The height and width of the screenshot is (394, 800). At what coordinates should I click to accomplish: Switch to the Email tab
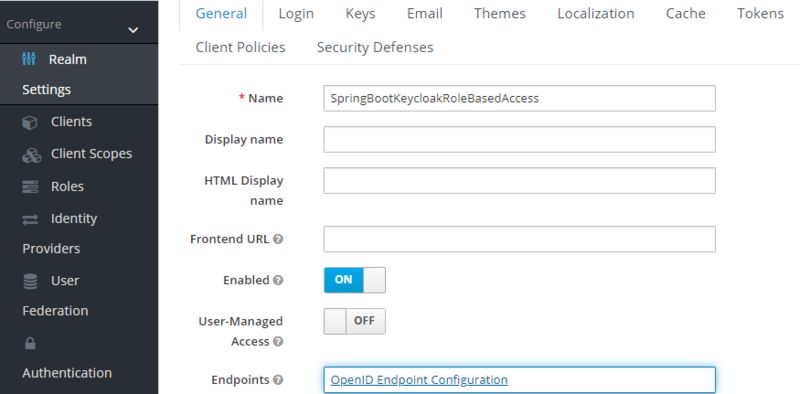click(x=424, y=14)
